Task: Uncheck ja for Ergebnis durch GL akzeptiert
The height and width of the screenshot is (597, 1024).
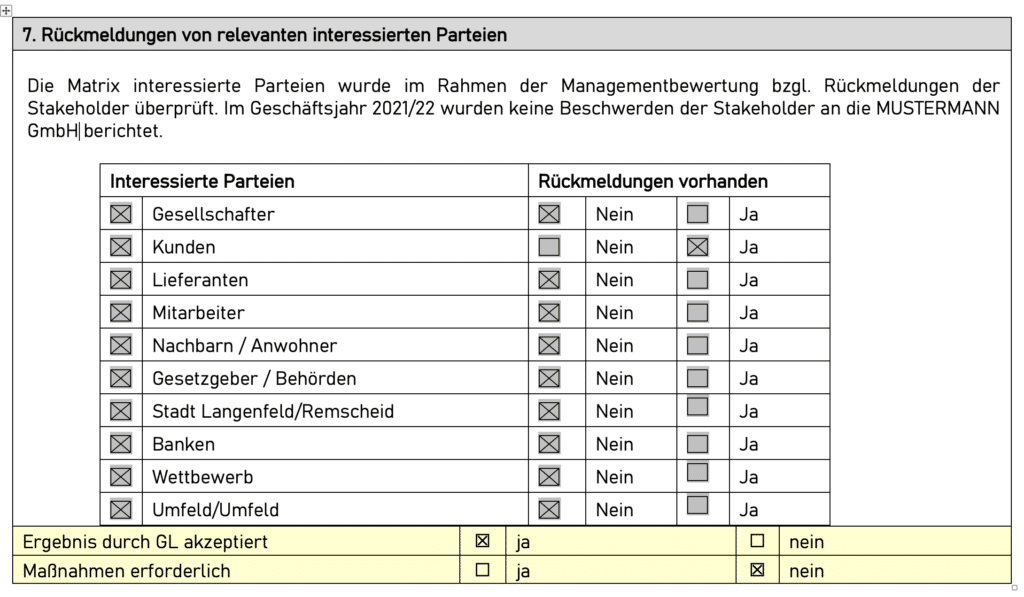Action: coord(483,541)
